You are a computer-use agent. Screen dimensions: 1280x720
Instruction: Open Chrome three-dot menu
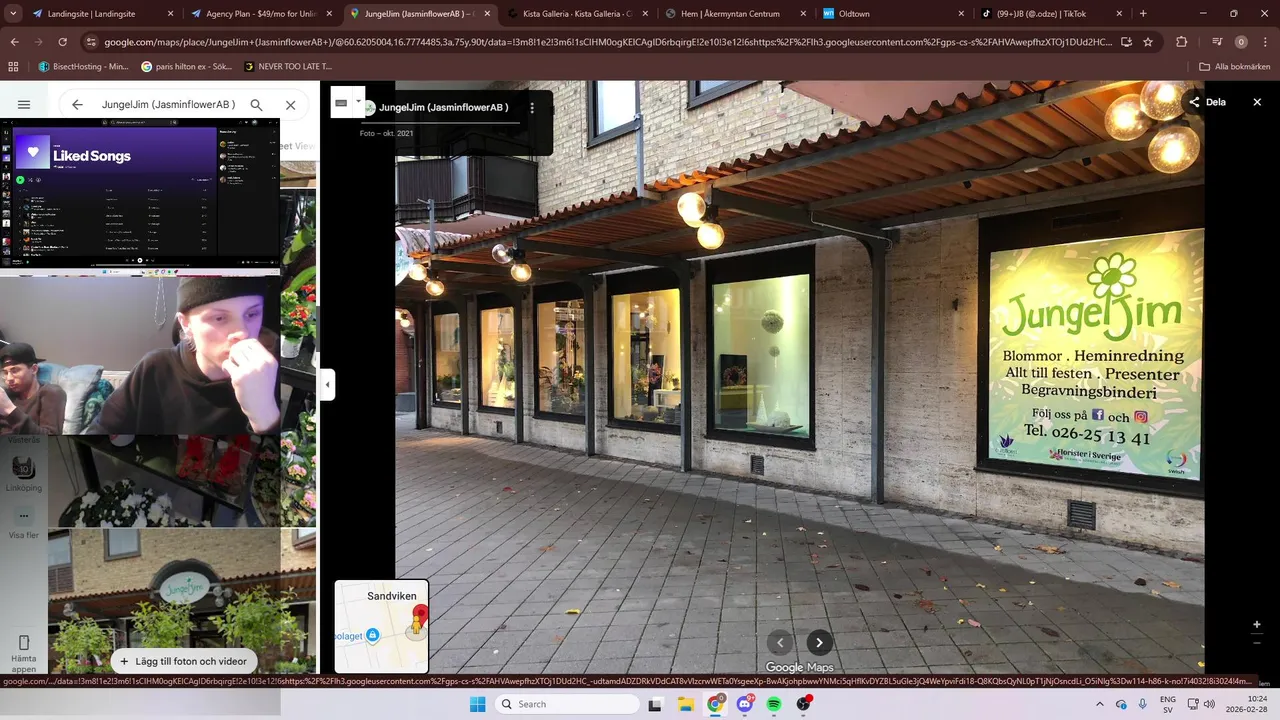tap(1265, 42)
